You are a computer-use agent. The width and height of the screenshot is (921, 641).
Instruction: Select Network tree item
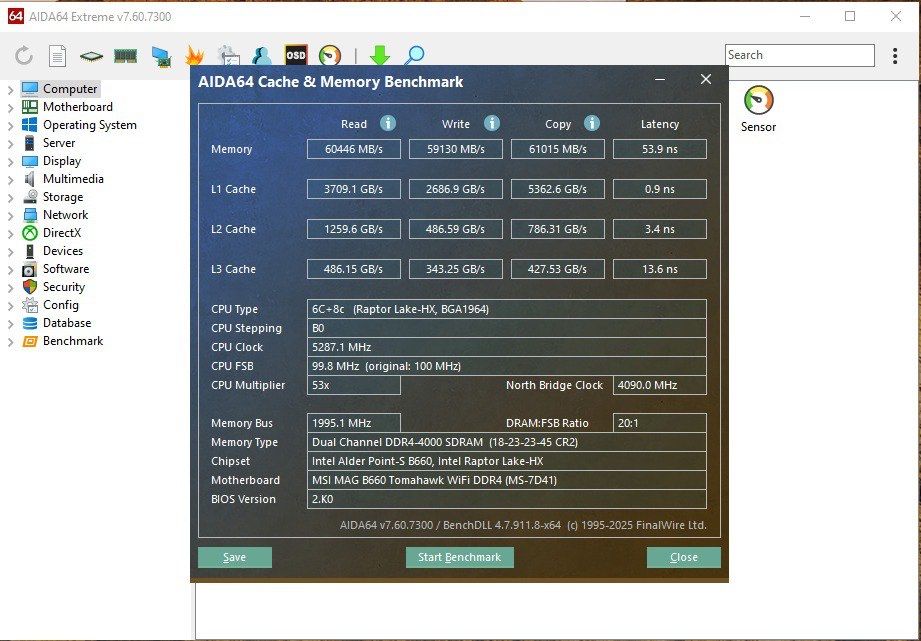[x=65, y=215]
